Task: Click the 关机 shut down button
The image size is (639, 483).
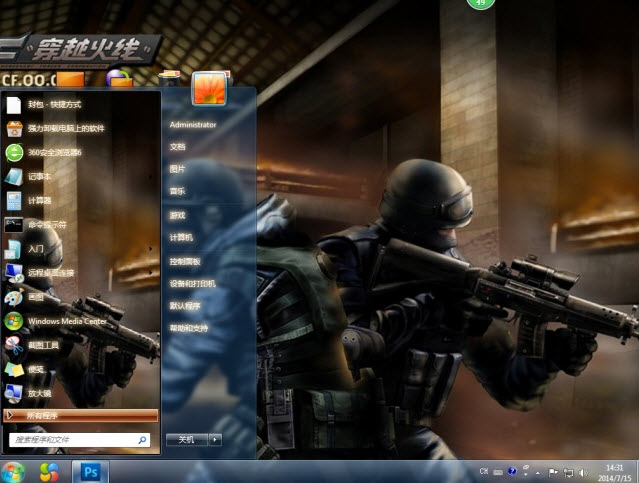Action: (x=187, y=439)
